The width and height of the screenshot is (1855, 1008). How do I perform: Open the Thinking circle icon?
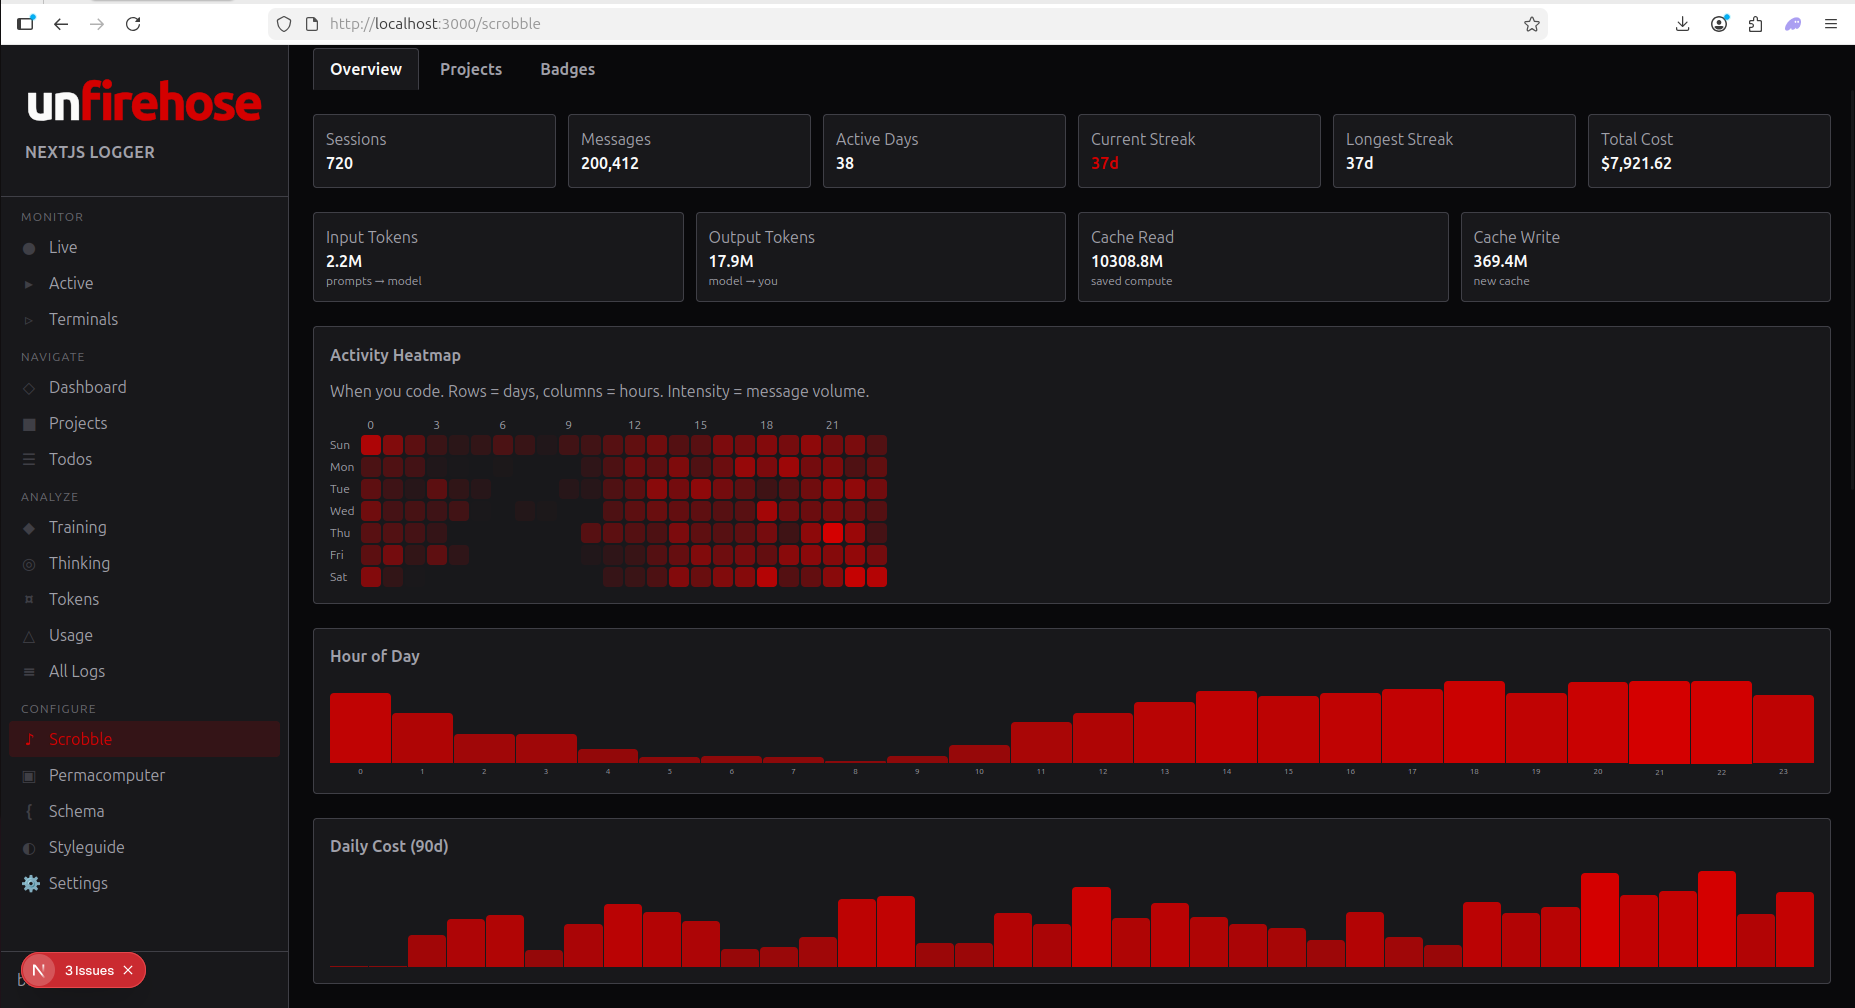click(29, 563)
